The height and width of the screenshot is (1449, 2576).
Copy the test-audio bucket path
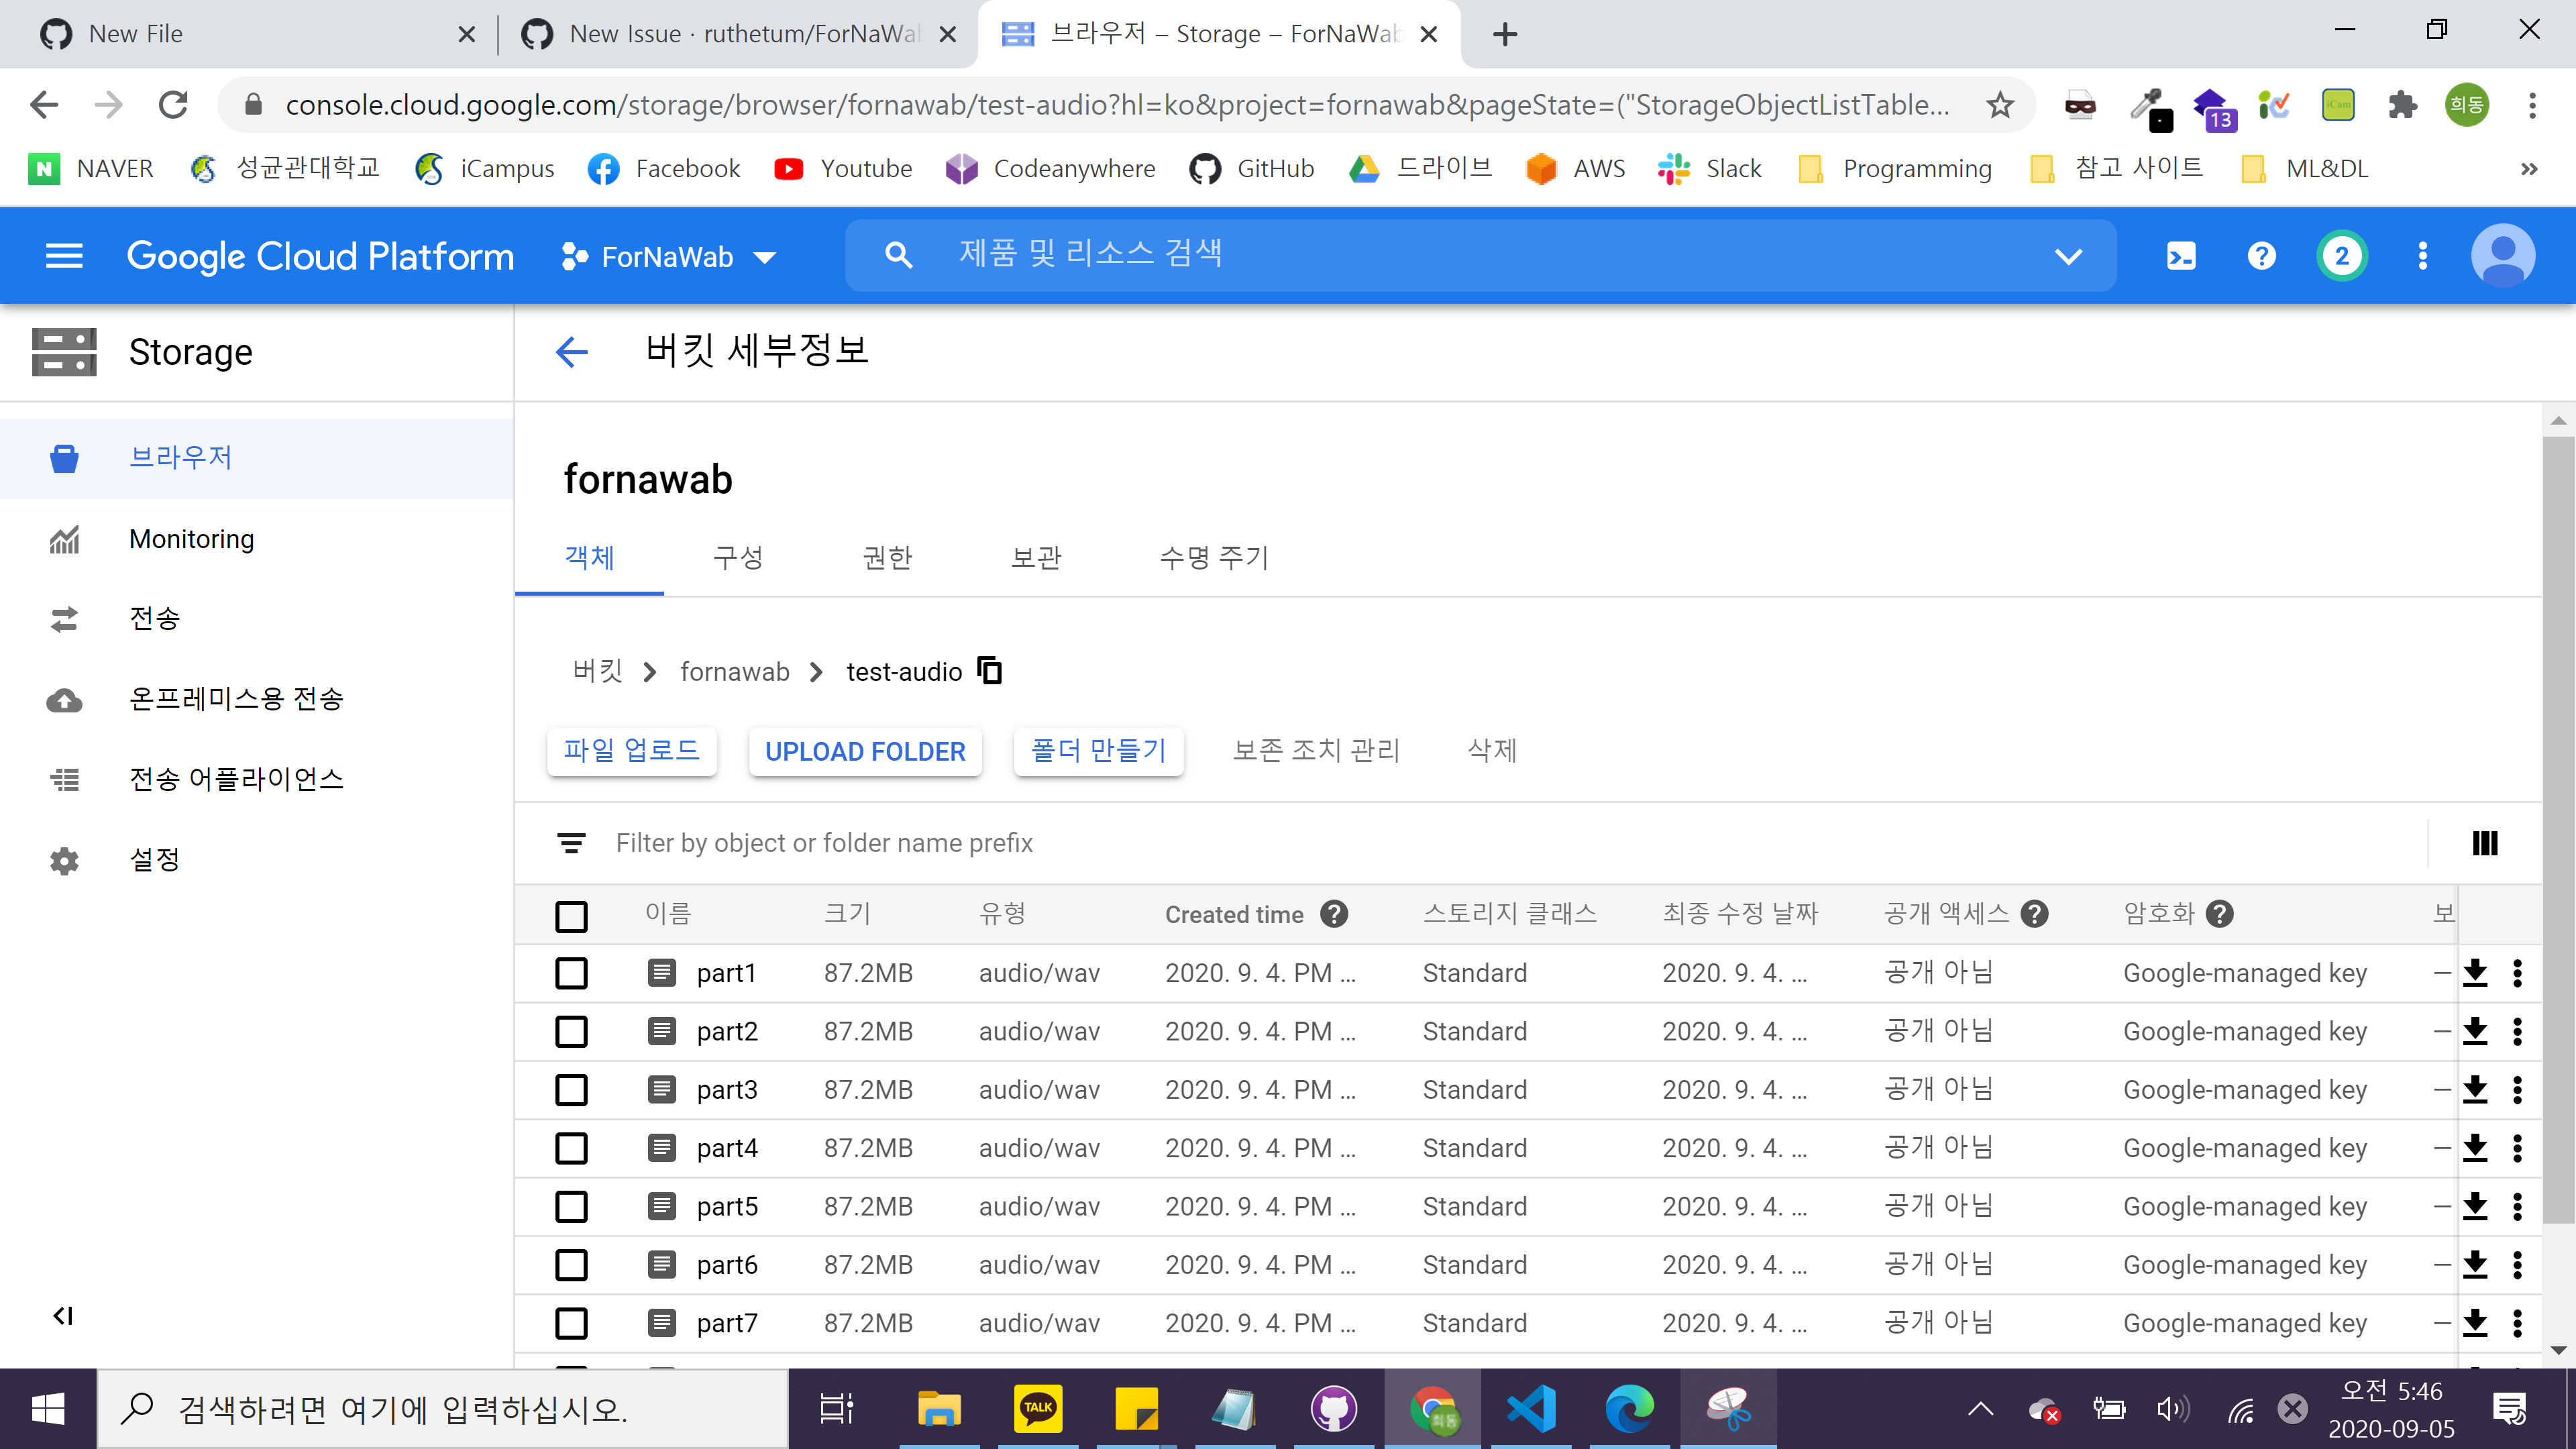[x=989, y=671]
